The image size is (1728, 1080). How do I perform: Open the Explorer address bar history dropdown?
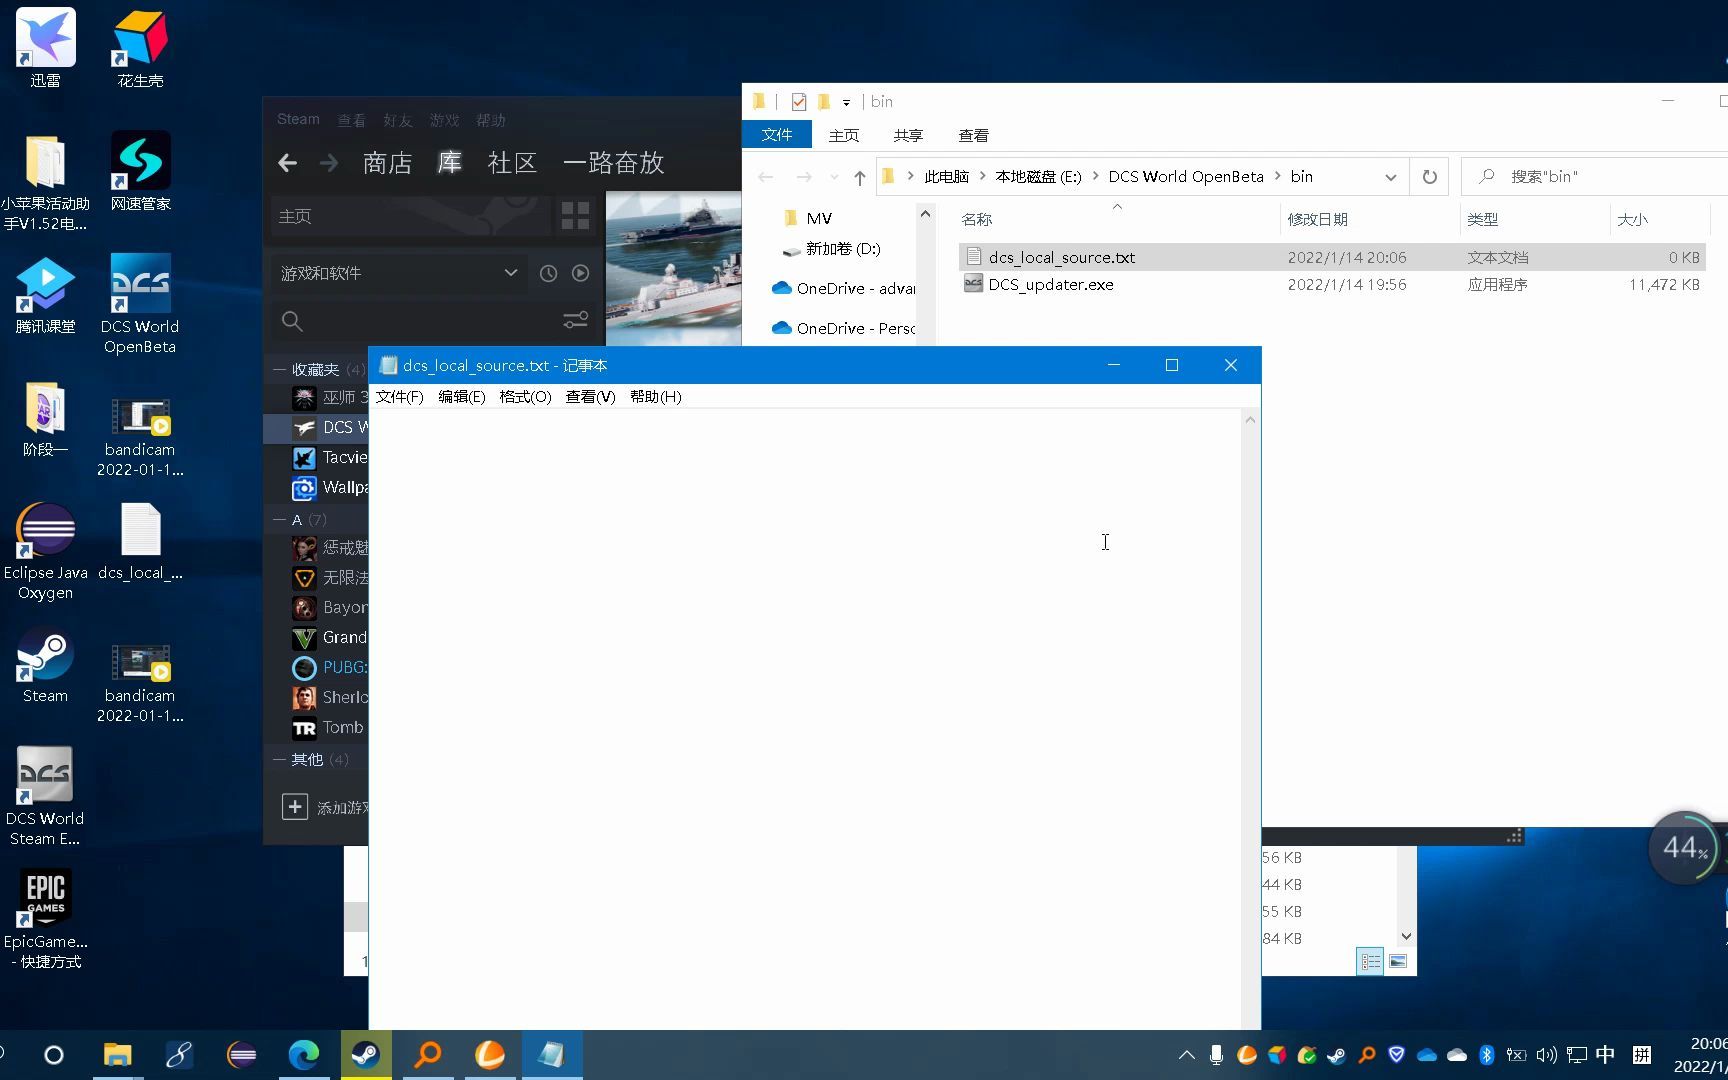click(1390, 177)
